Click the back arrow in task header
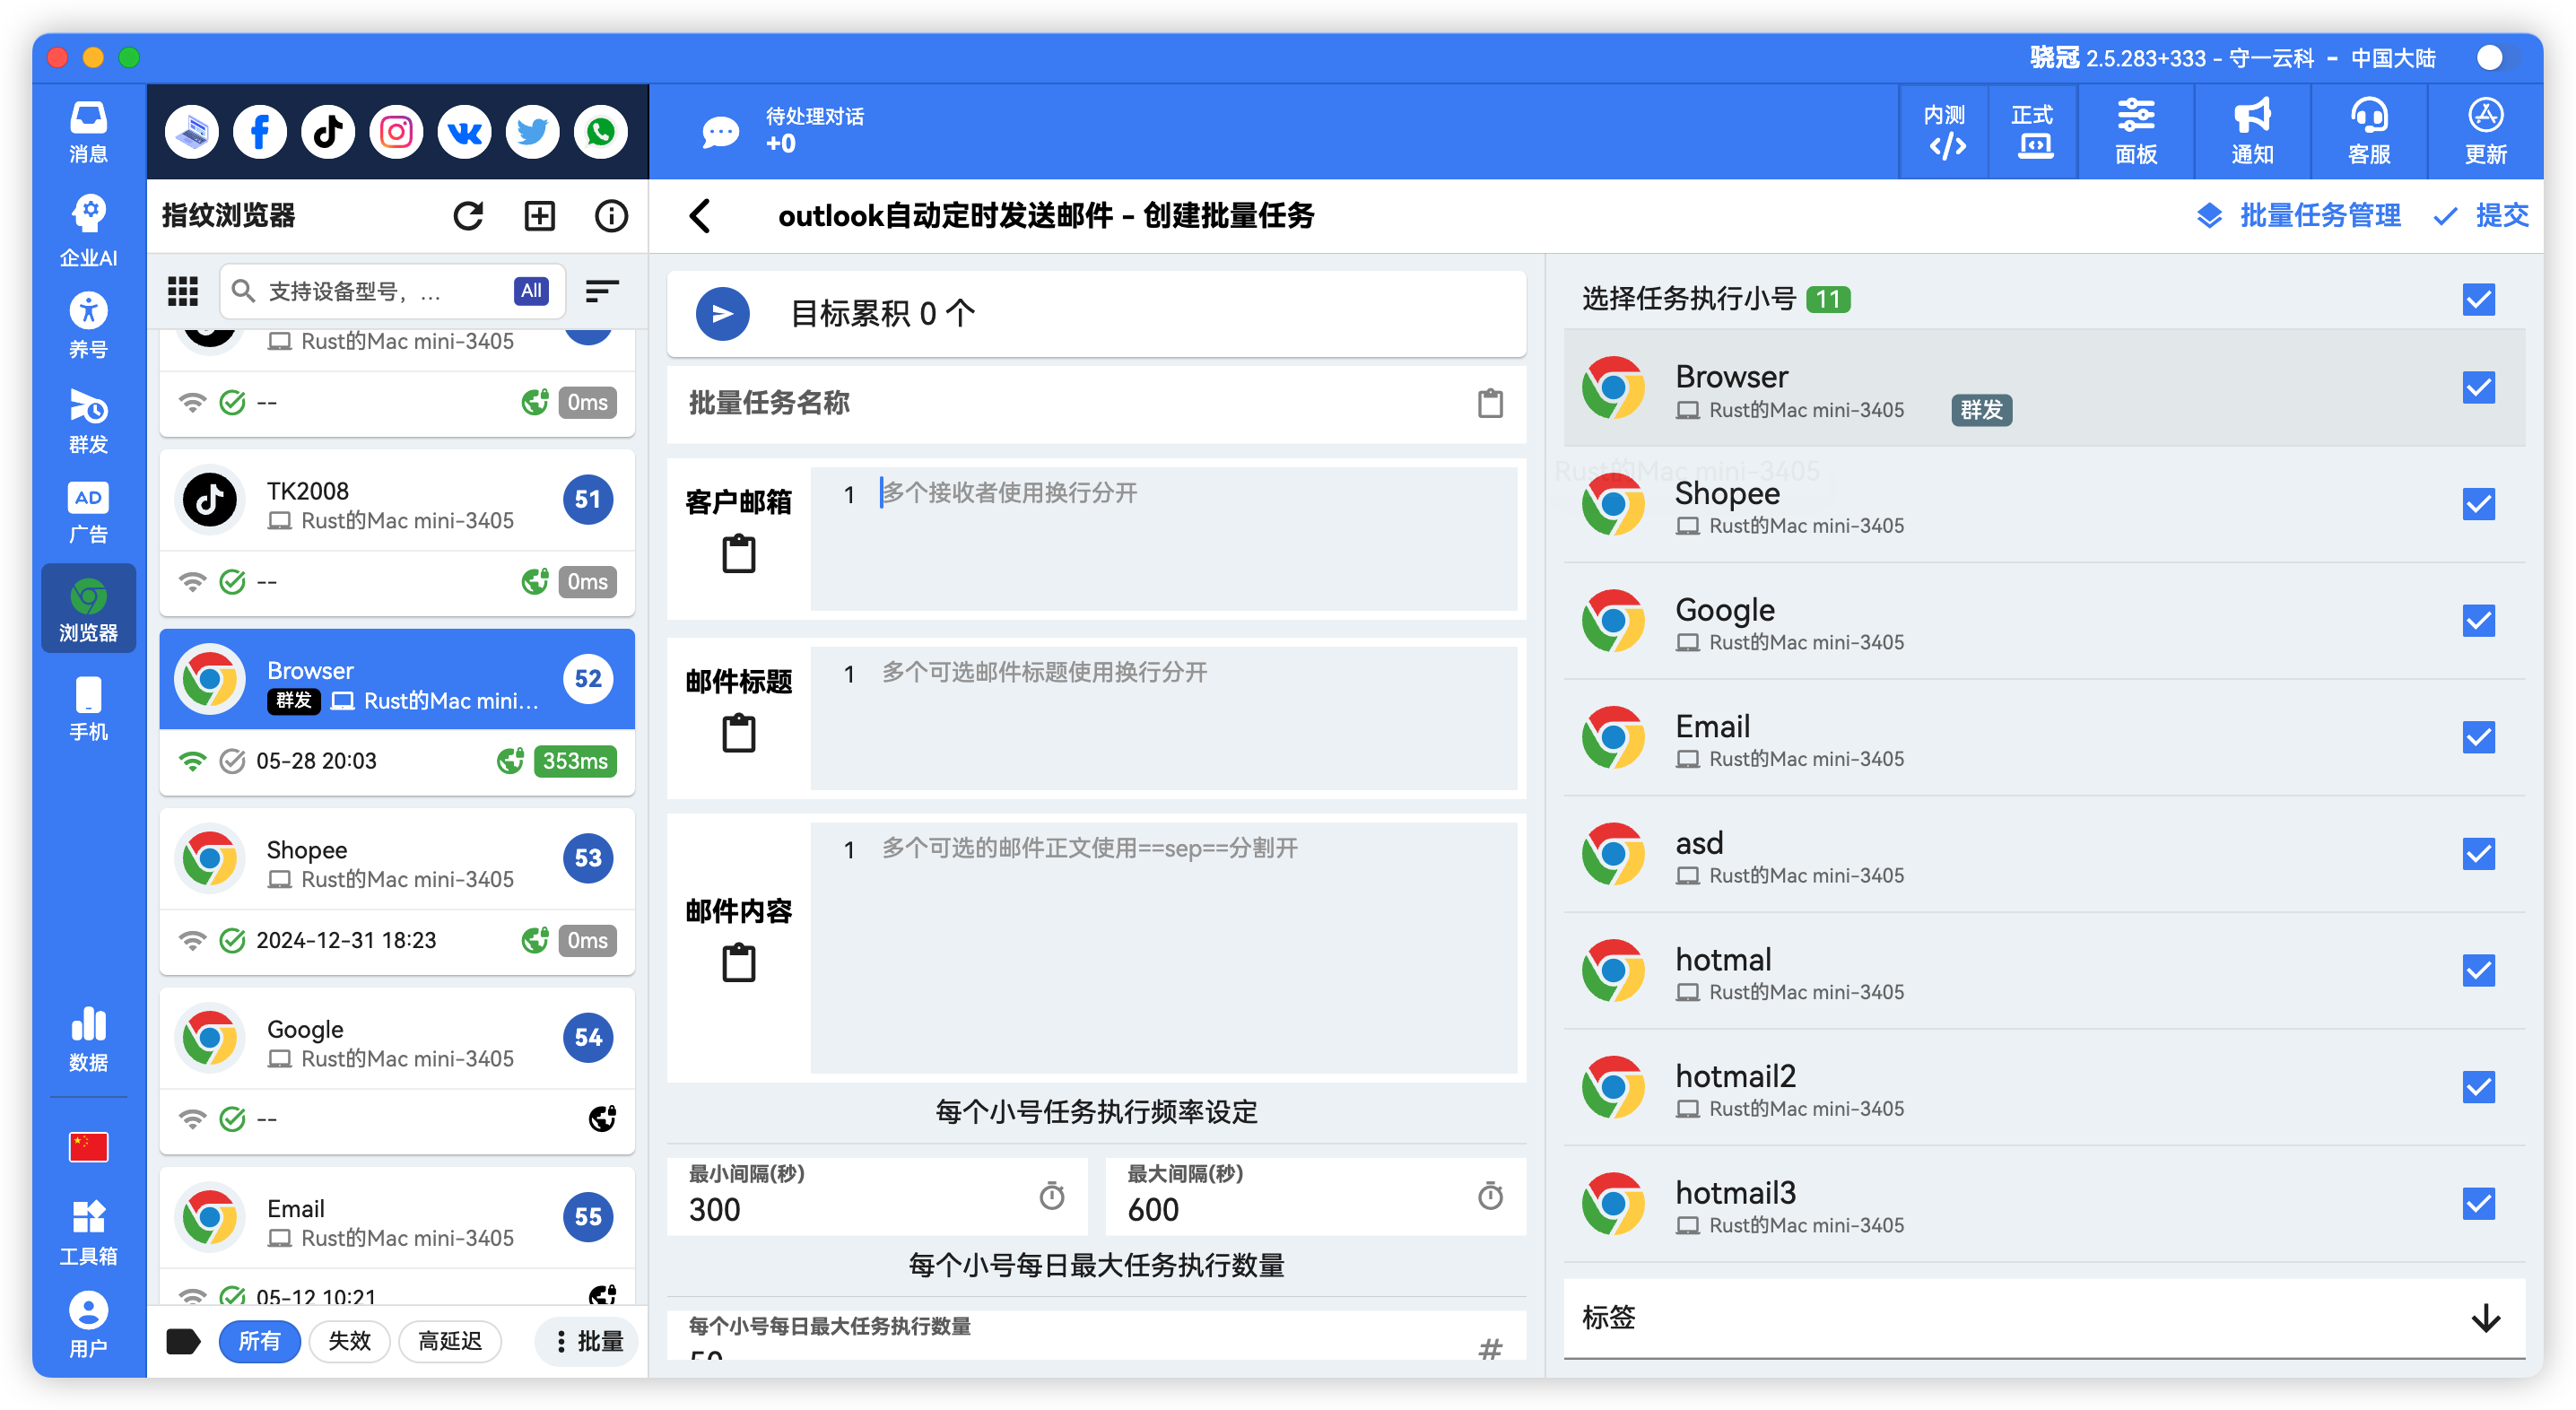This screenshot has height=1410, width=2576. coord(700,215)
